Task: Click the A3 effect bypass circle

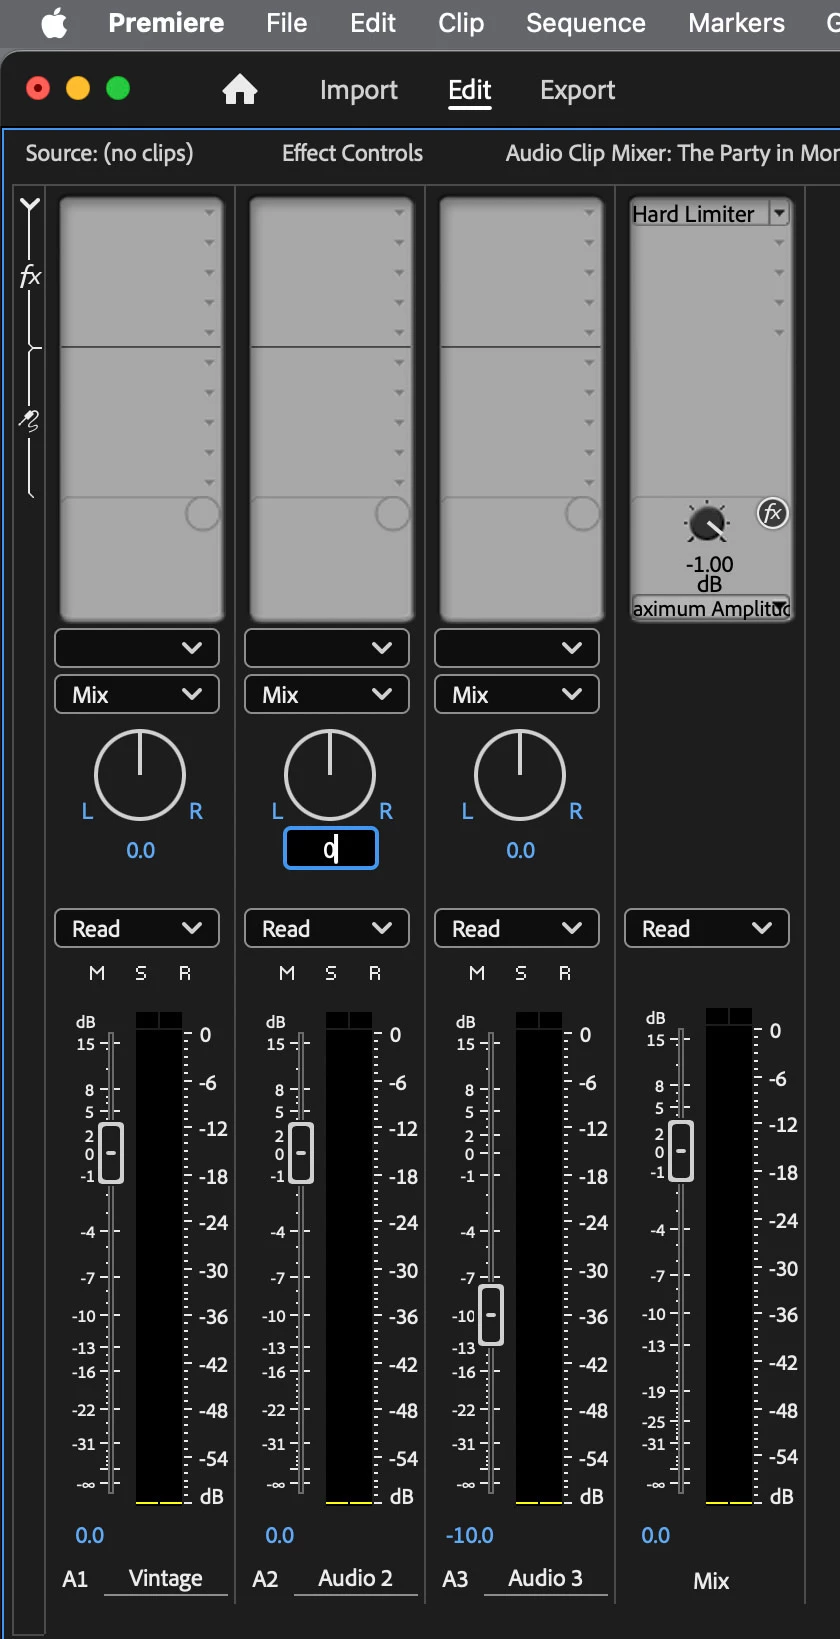Action: [x=582, y=514]
